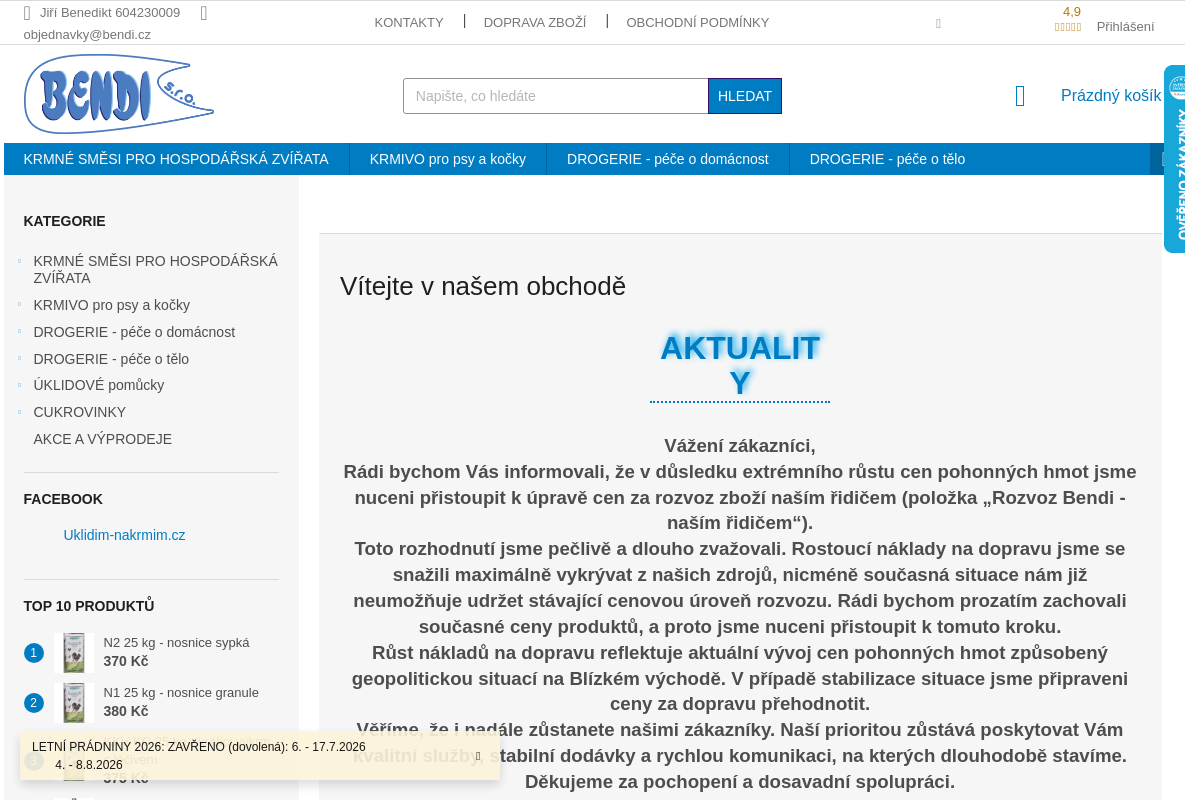Open N1 25 kg nosnice granule thumbnail
Image resolution: width=1200 pixels, height=800 pixels.
(74, 702)
